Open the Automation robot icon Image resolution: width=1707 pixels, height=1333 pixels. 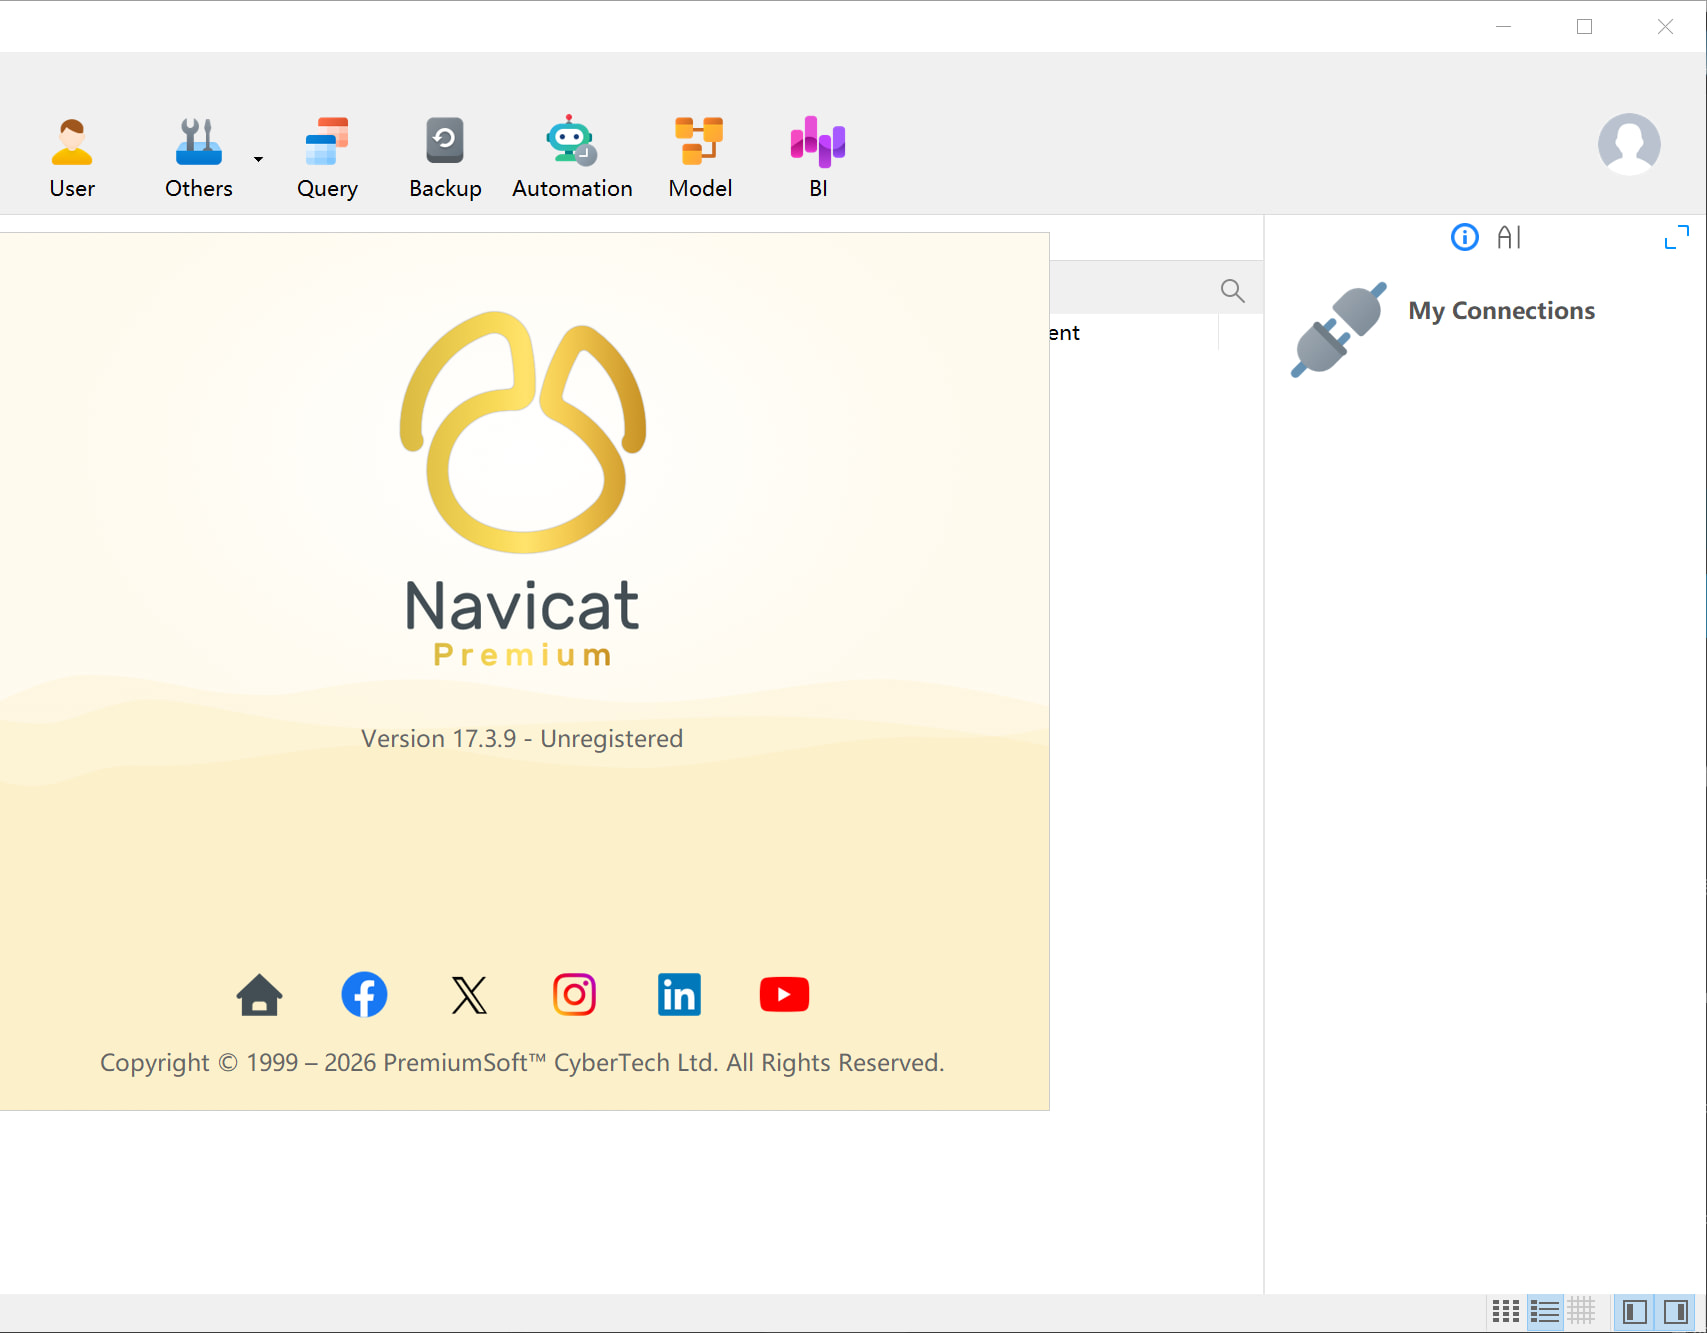coord(571,140)
